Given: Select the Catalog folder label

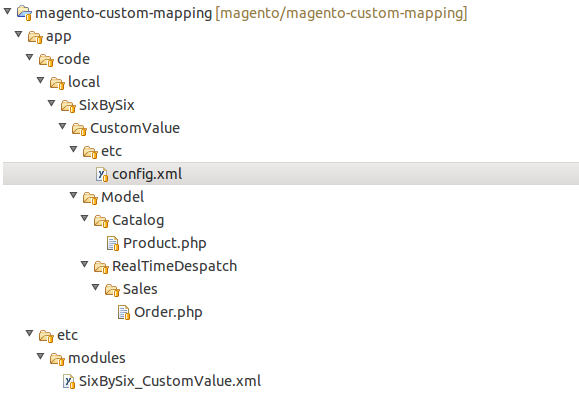Looking at the screenshot, I should (x=138, y=221).
